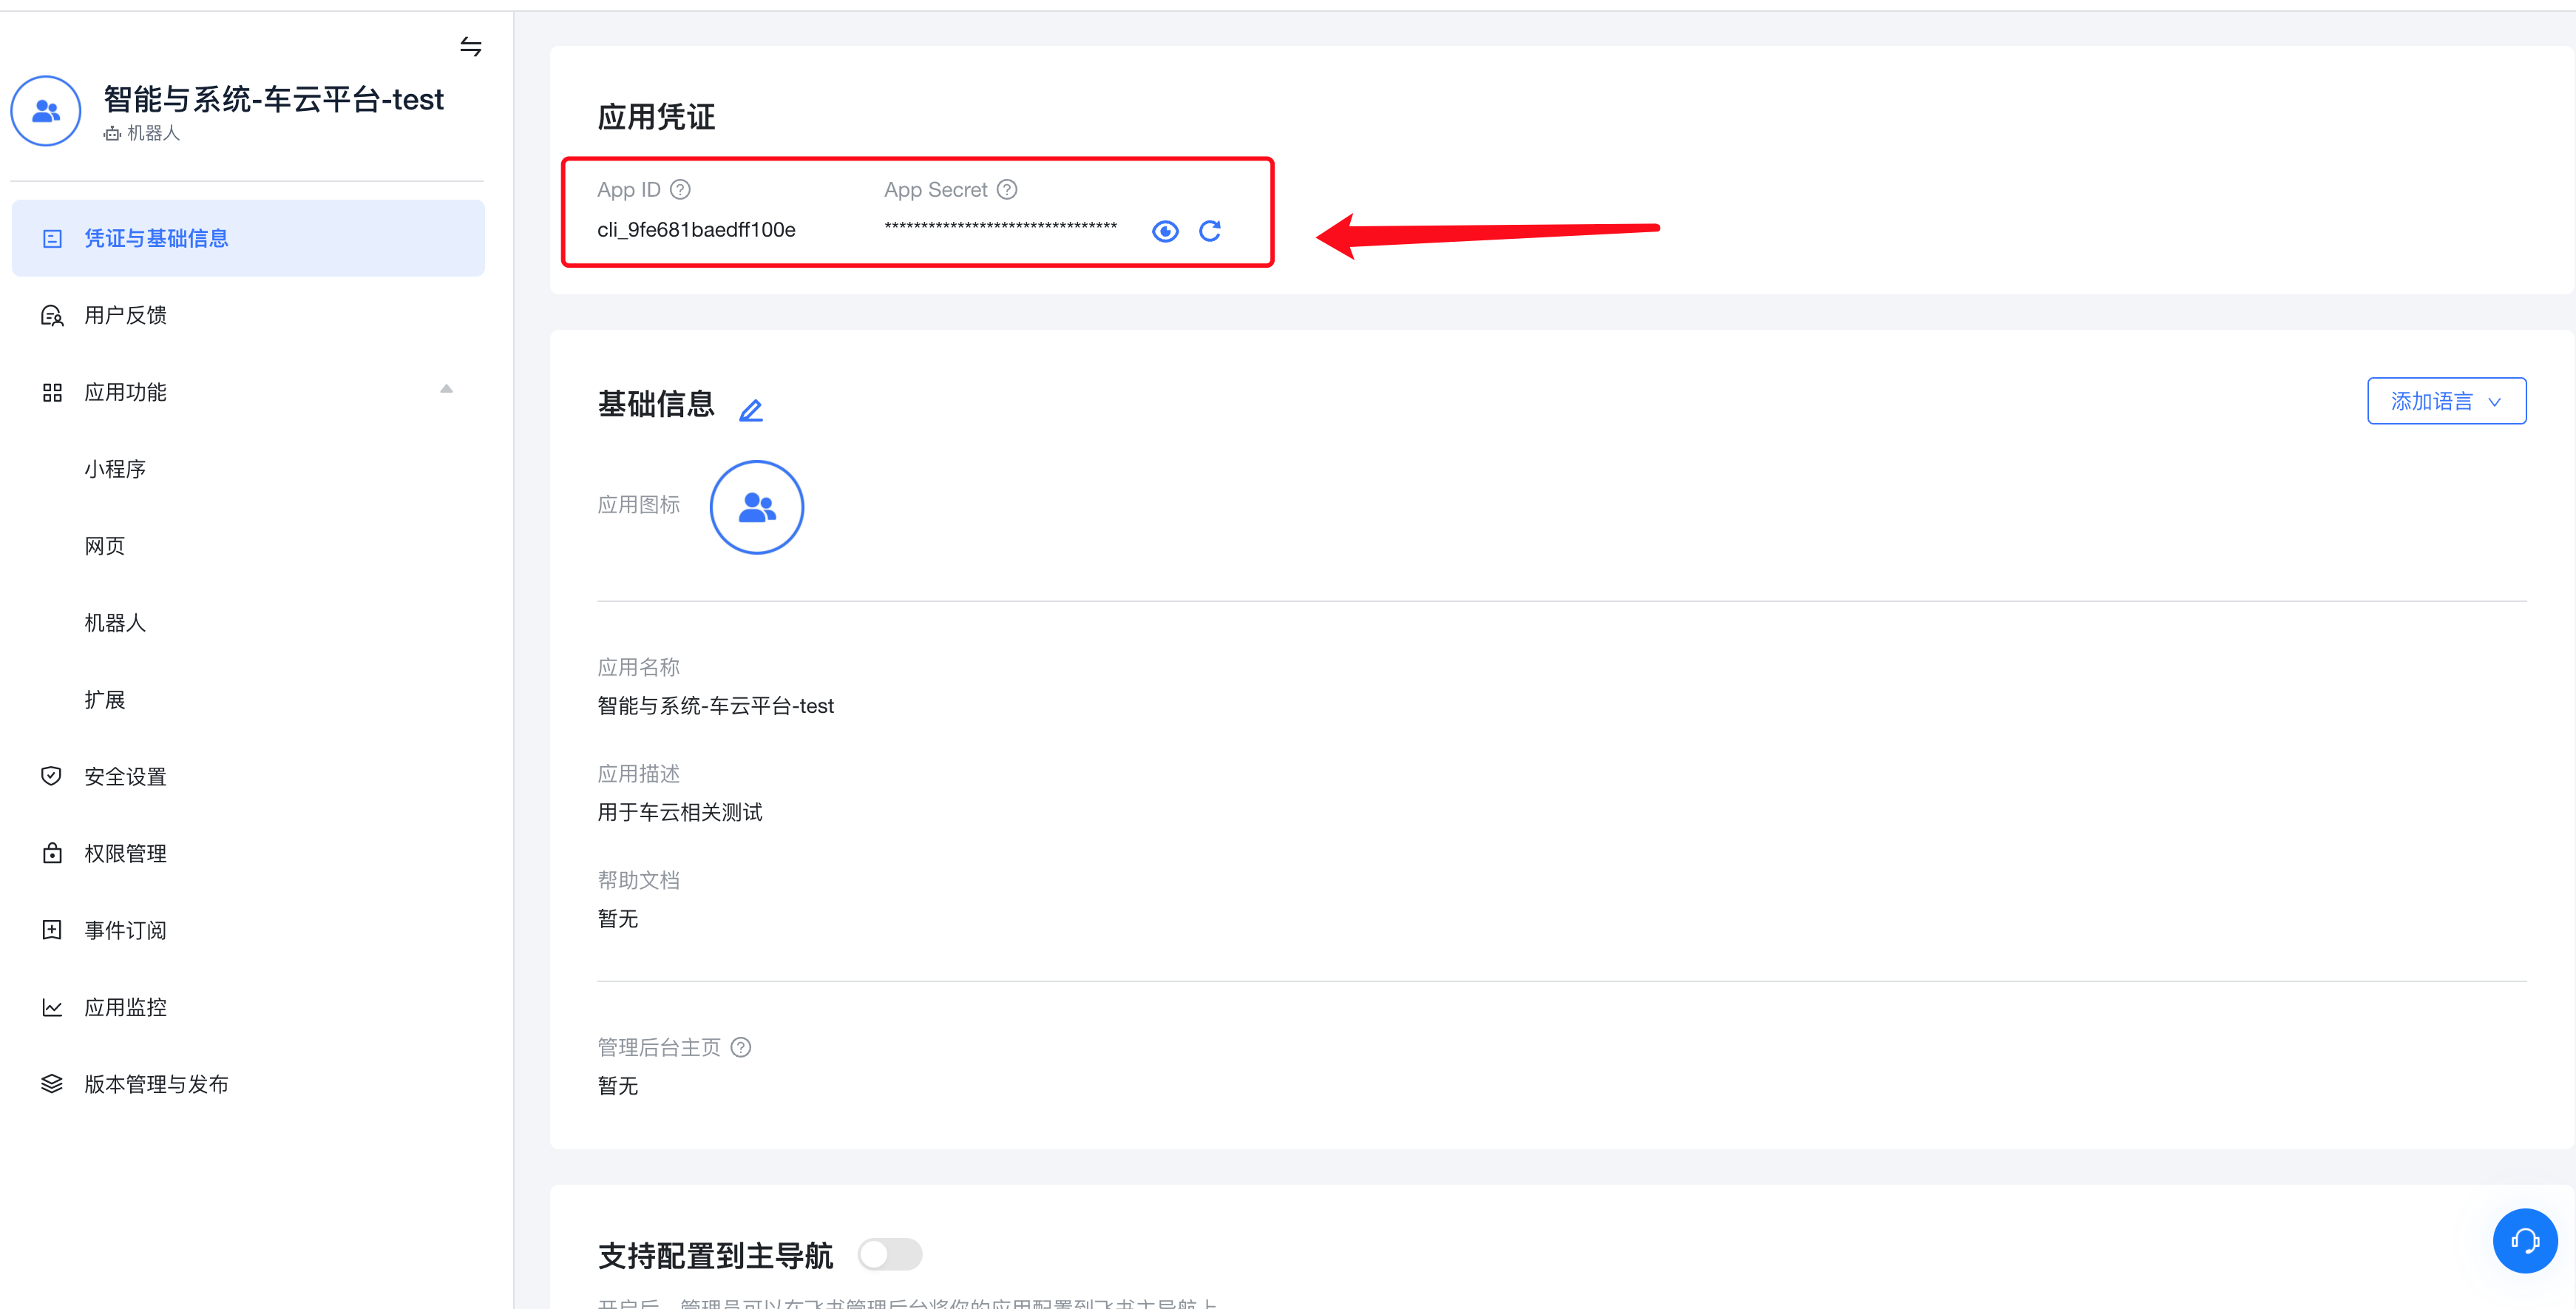Enable the 支持配置到主导航 switch

890,1254
